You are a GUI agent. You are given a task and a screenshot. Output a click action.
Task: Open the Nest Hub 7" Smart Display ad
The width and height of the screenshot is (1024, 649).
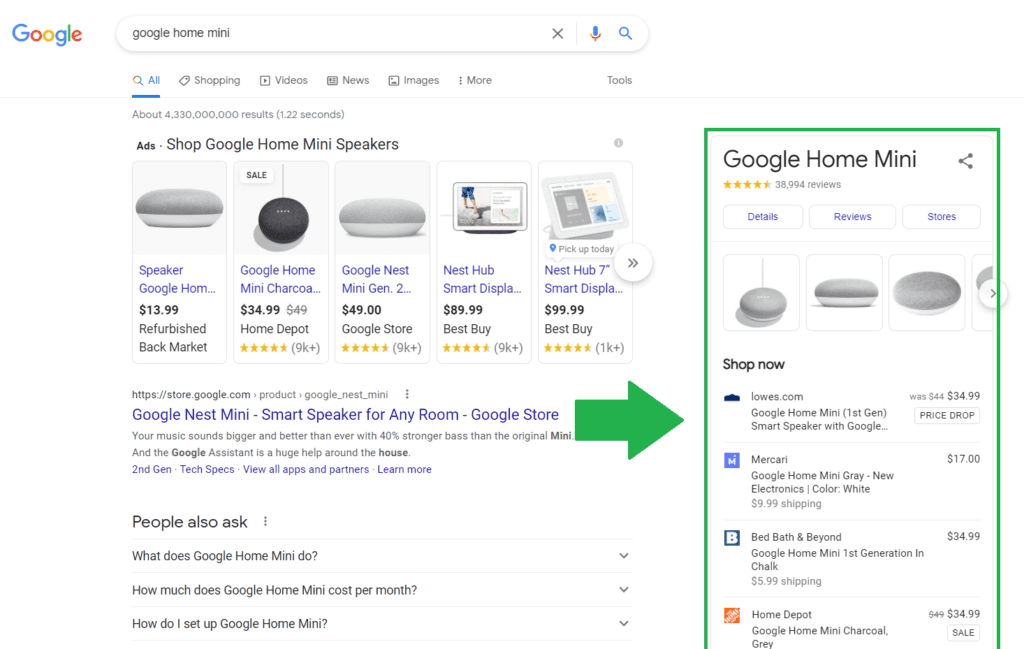coord(584,279)
